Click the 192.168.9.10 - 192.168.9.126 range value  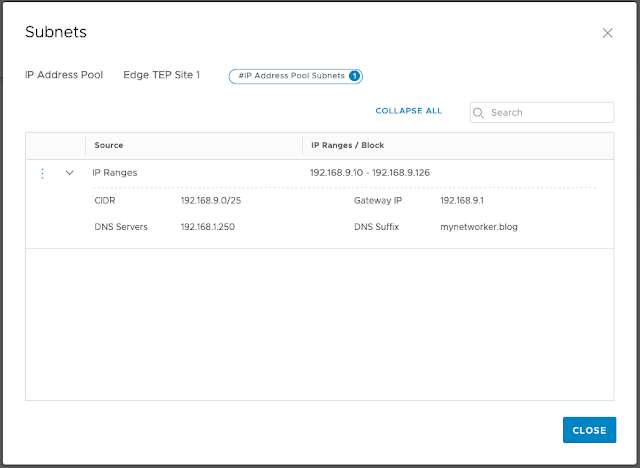370,173
